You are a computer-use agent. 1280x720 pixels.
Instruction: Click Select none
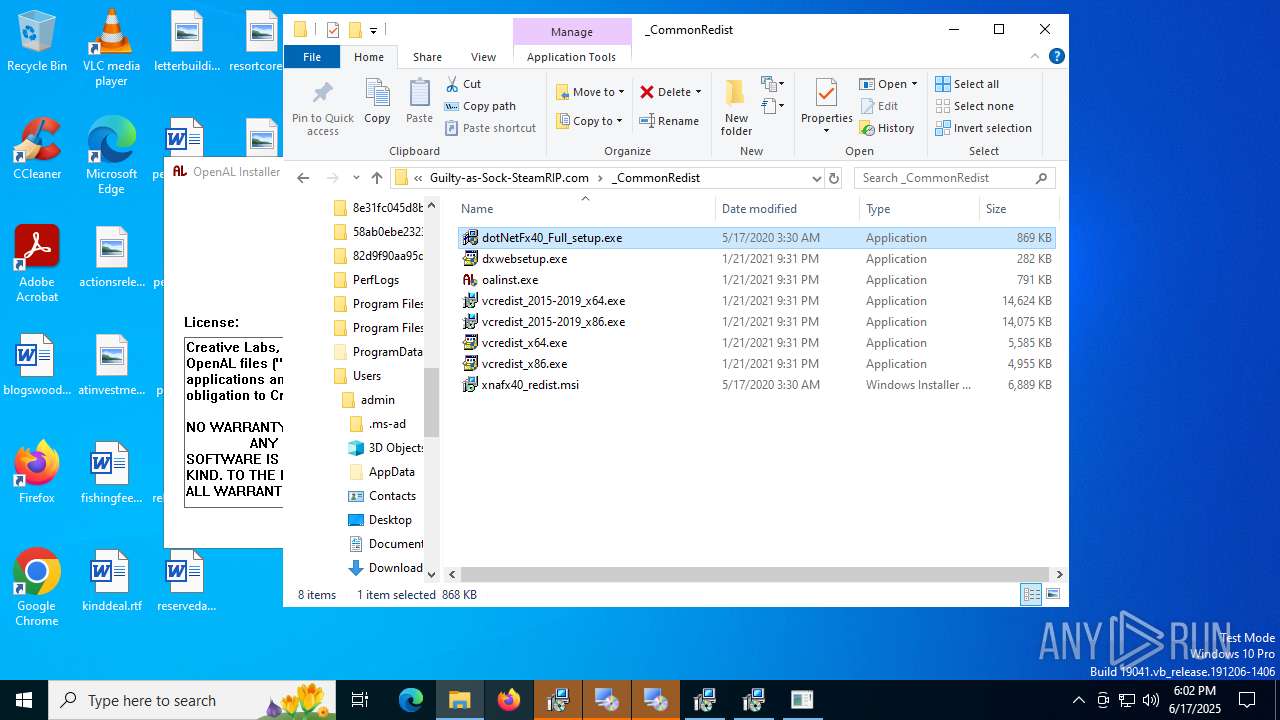(975, 106)
